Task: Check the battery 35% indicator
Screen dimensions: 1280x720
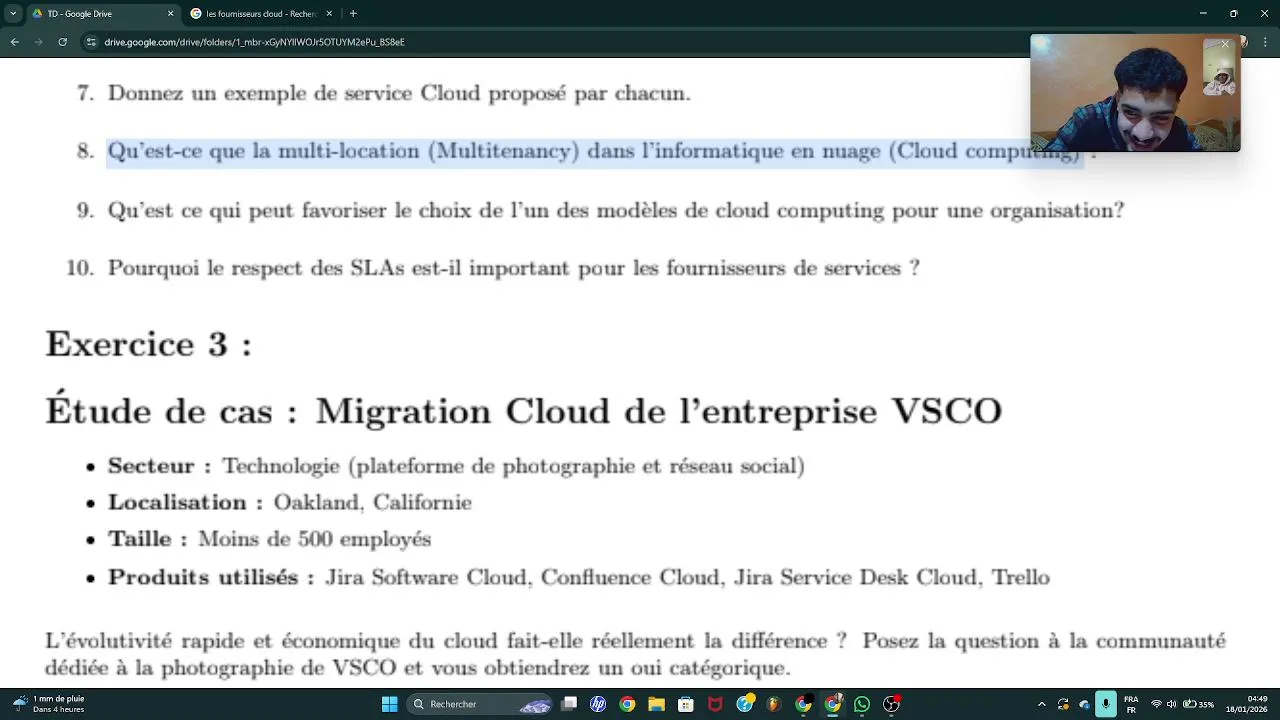Action: (x=1200, y=704)
